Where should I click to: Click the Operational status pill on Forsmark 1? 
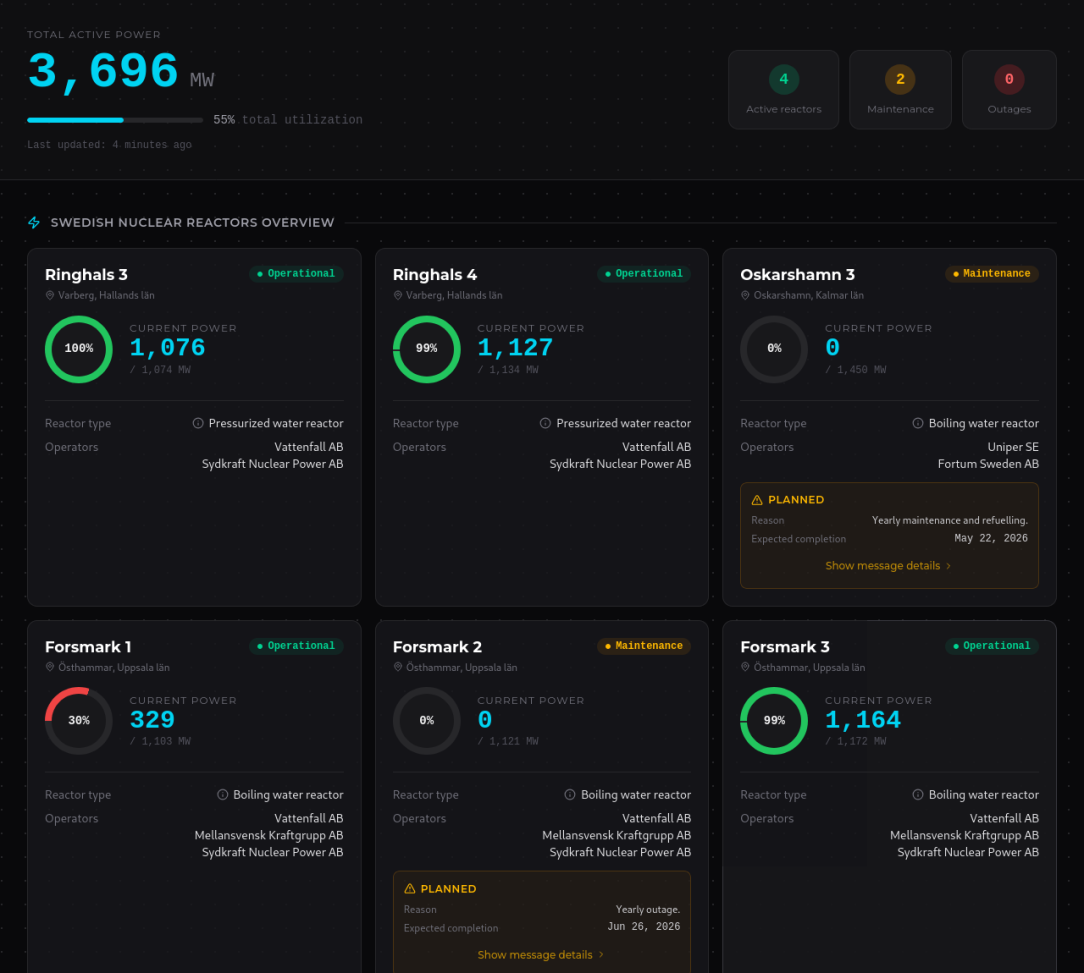pos(296,646)
